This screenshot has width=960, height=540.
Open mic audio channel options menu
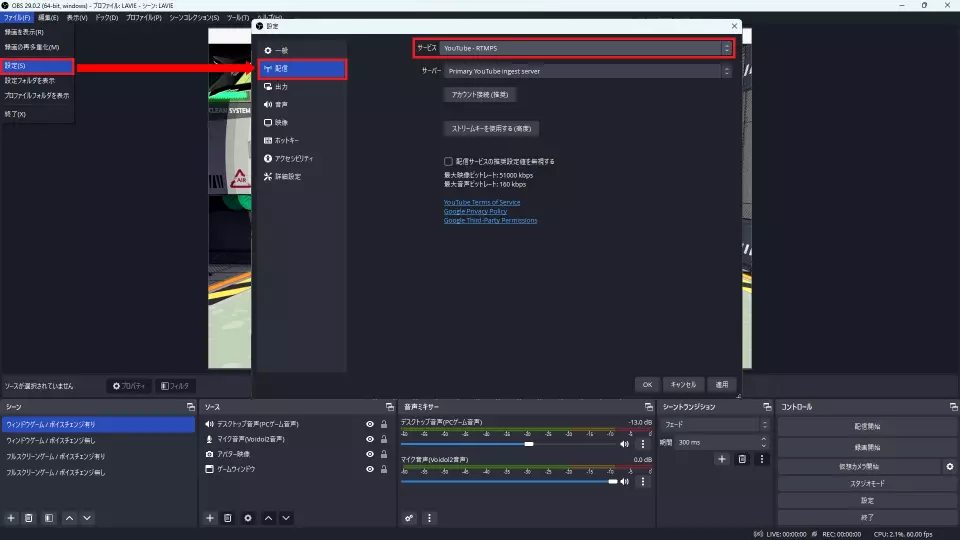pyautogui.click(x=643, y=482)
